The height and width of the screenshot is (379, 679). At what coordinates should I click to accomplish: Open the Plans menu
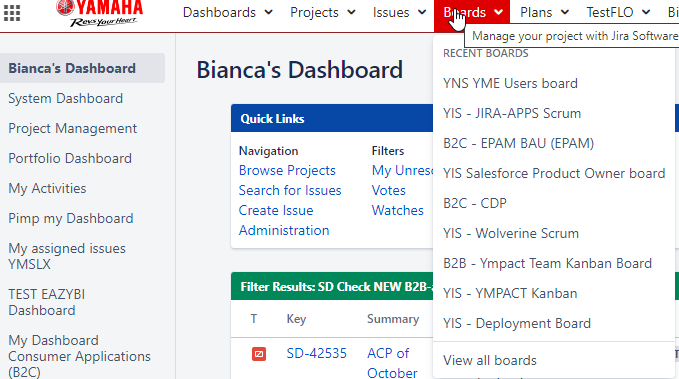(544, 13)
